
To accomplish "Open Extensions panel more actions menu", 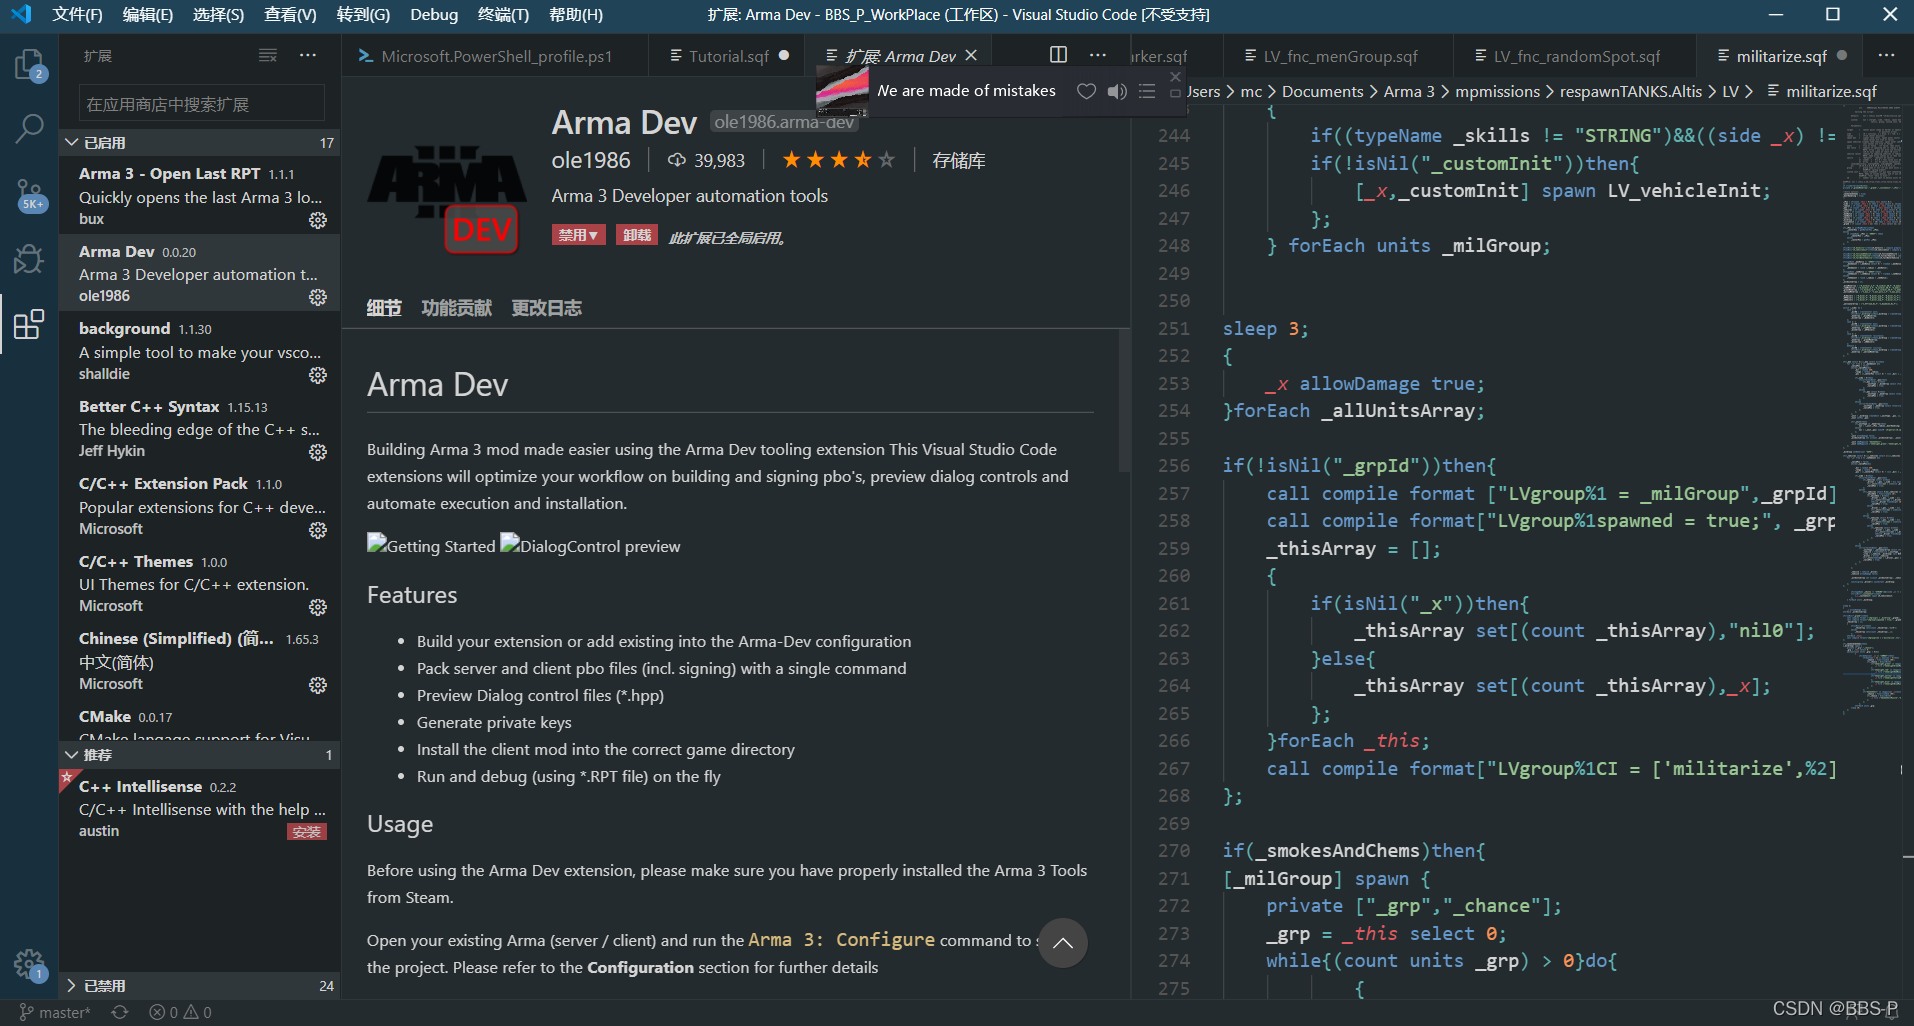I will [308, 56].
